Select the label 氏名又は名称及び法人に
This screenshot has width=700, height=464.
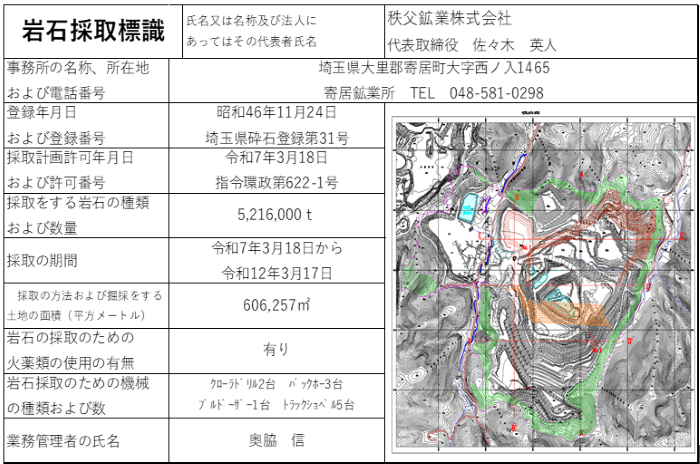point(251,21)
